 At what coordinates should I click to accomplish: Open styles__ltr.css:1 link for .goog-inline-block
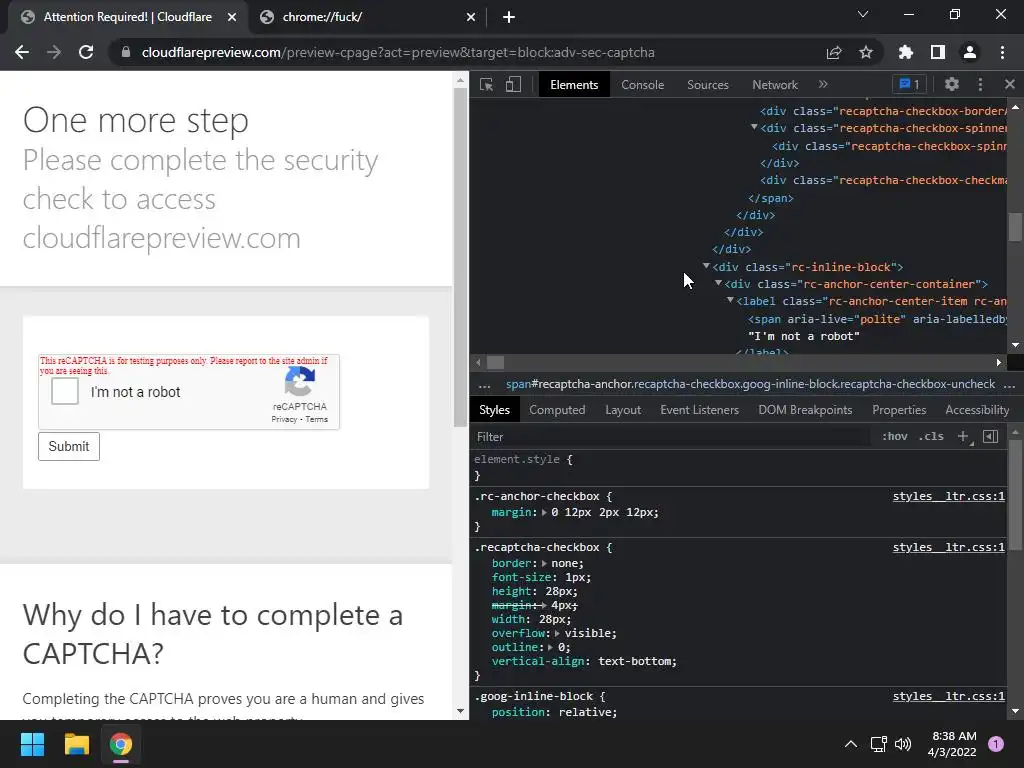click(x=948, y=696)
